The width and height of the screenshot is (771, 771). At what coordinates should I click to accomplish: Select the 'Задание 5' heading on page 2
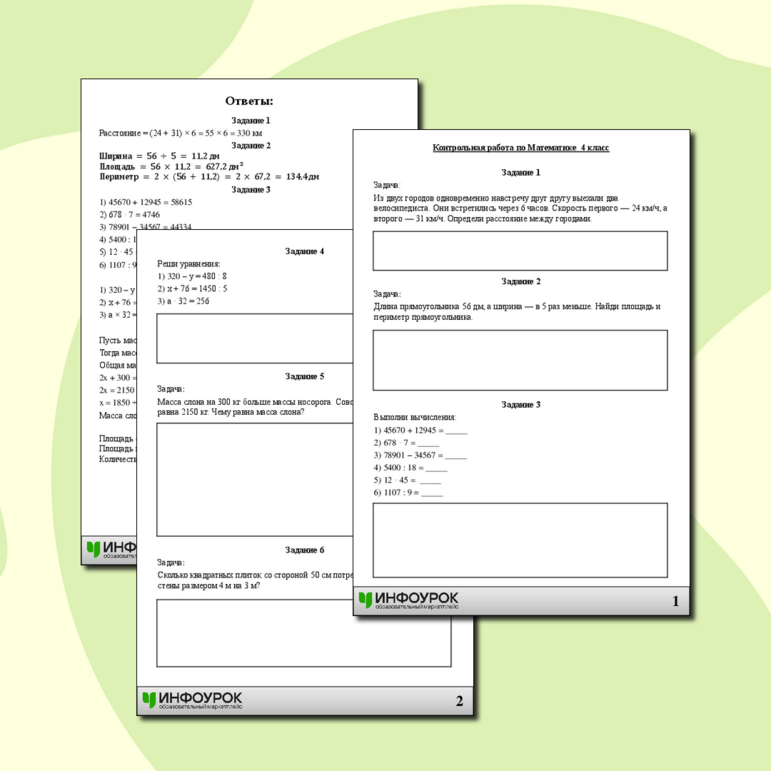click(304, 376)
